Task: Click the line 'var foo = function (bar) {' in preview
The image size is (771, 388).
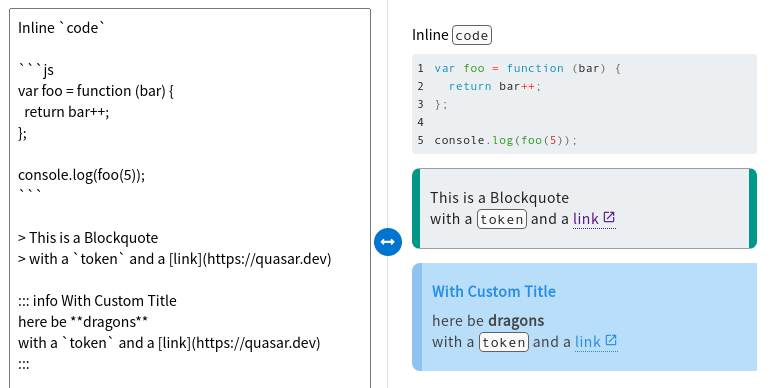Action: pos(527,68)
